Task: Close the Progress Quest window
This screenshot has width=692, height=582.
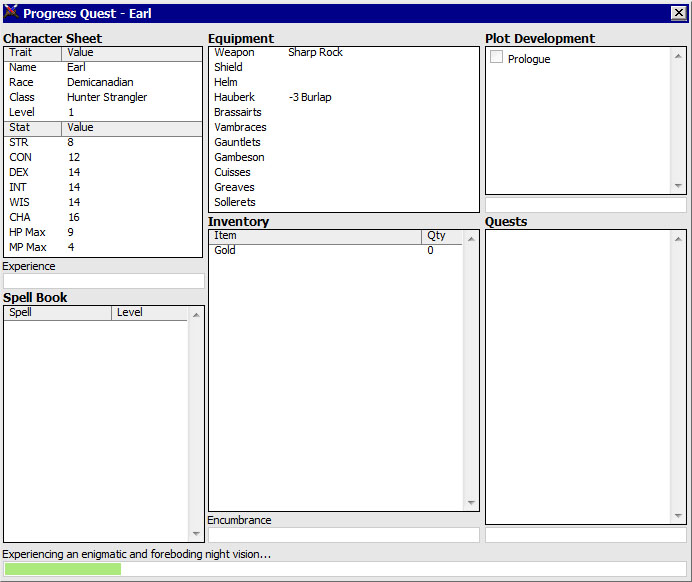Action: click(x=678, y=13)
